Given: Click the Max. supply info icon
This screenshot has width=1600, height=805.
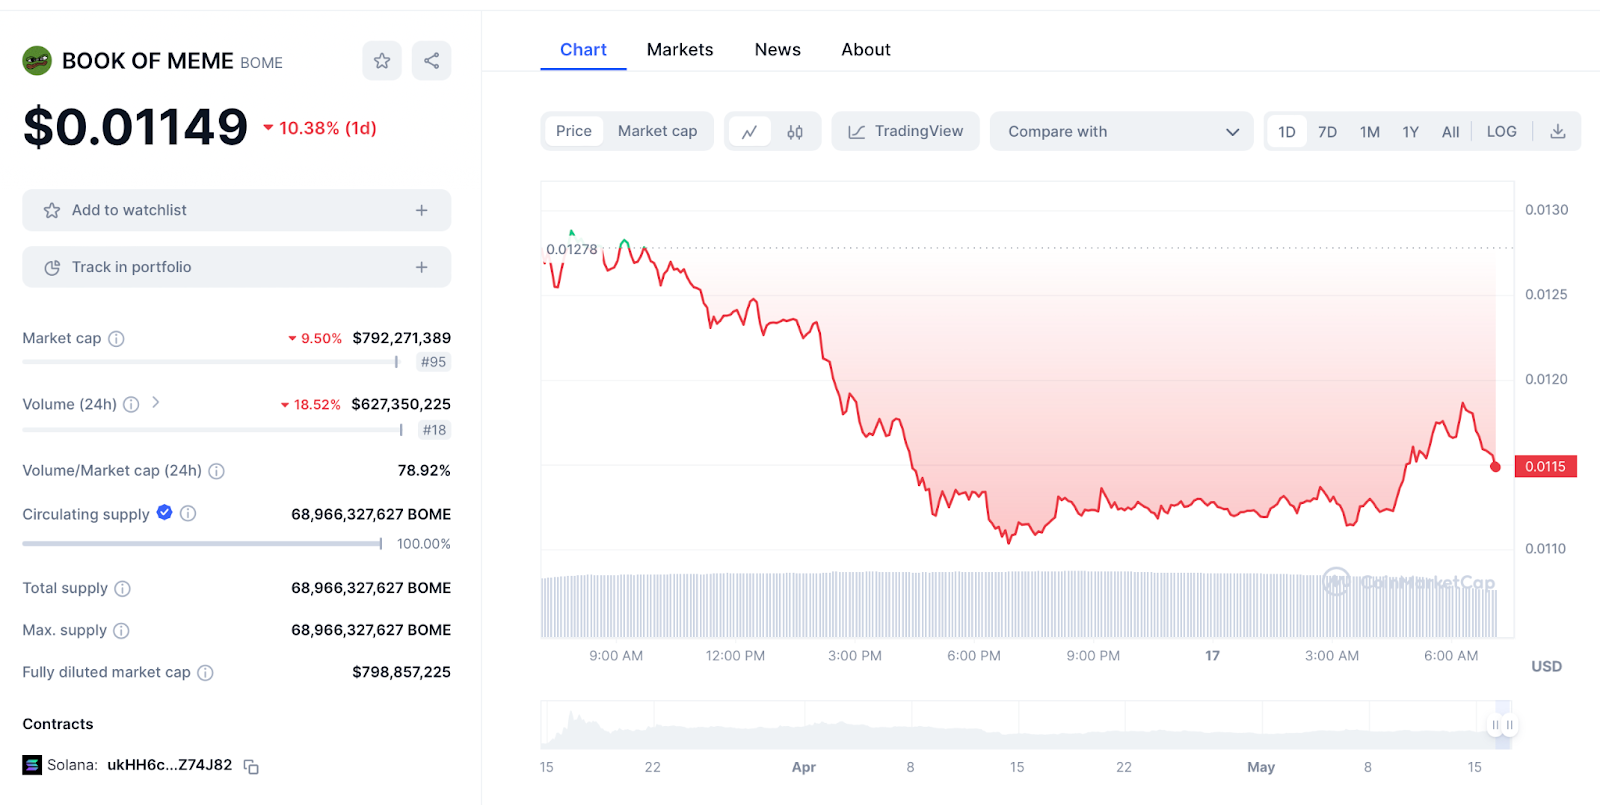Looking at the screenshot, I should point(121,631).
